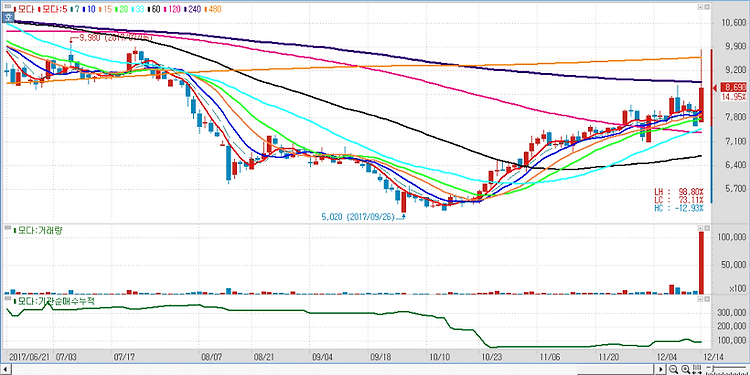Click the x100 volume unit label
This screenshot has width=750, height=375.
pos(738,289)
